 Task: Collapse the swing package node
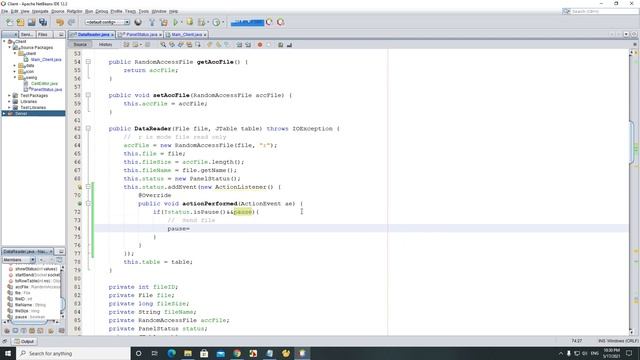point(15,77)
